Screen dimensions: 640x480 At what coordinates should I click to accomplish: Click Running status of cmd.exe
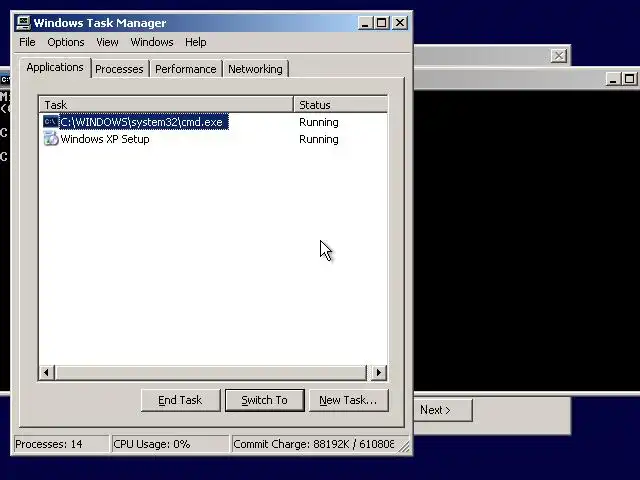click(x=319, y=122)
